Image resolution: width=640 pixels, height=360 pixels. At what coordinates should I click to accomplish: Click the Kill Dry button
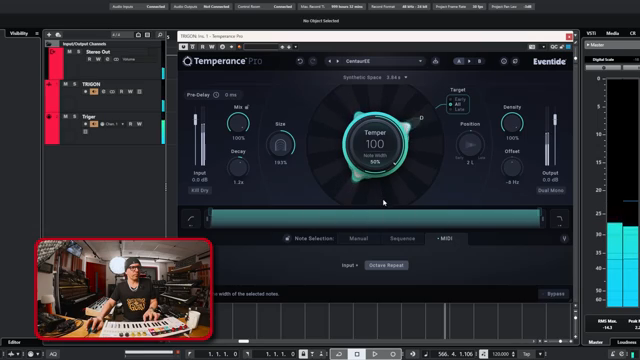[x=200, y=191]
